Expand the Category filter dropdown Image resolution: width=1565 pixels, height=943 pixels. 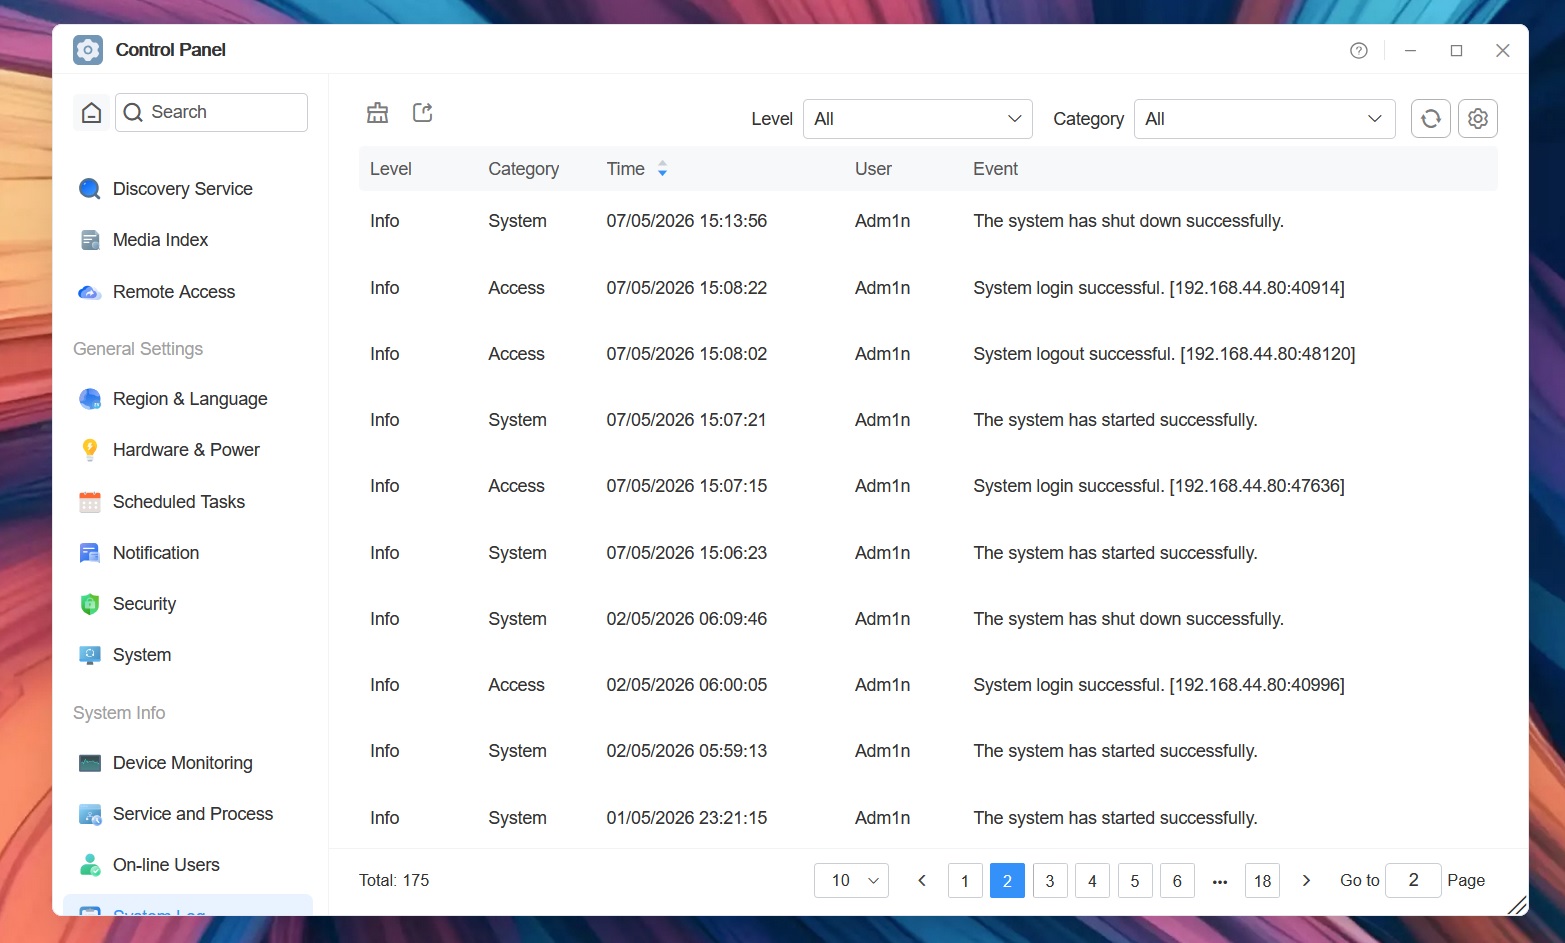[x=1264, y=119]
